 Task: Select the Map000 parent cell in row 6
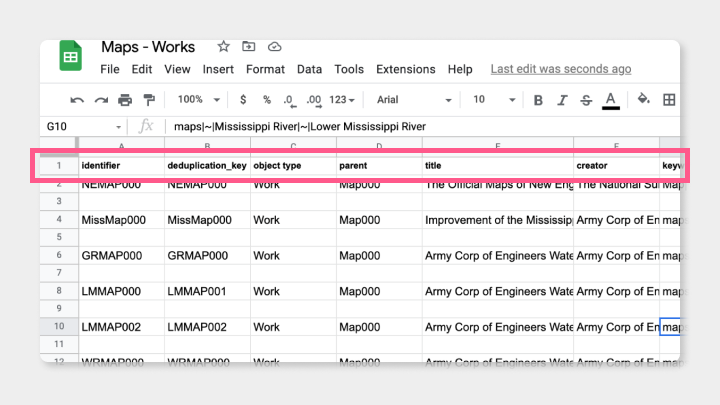pos(379,255)
